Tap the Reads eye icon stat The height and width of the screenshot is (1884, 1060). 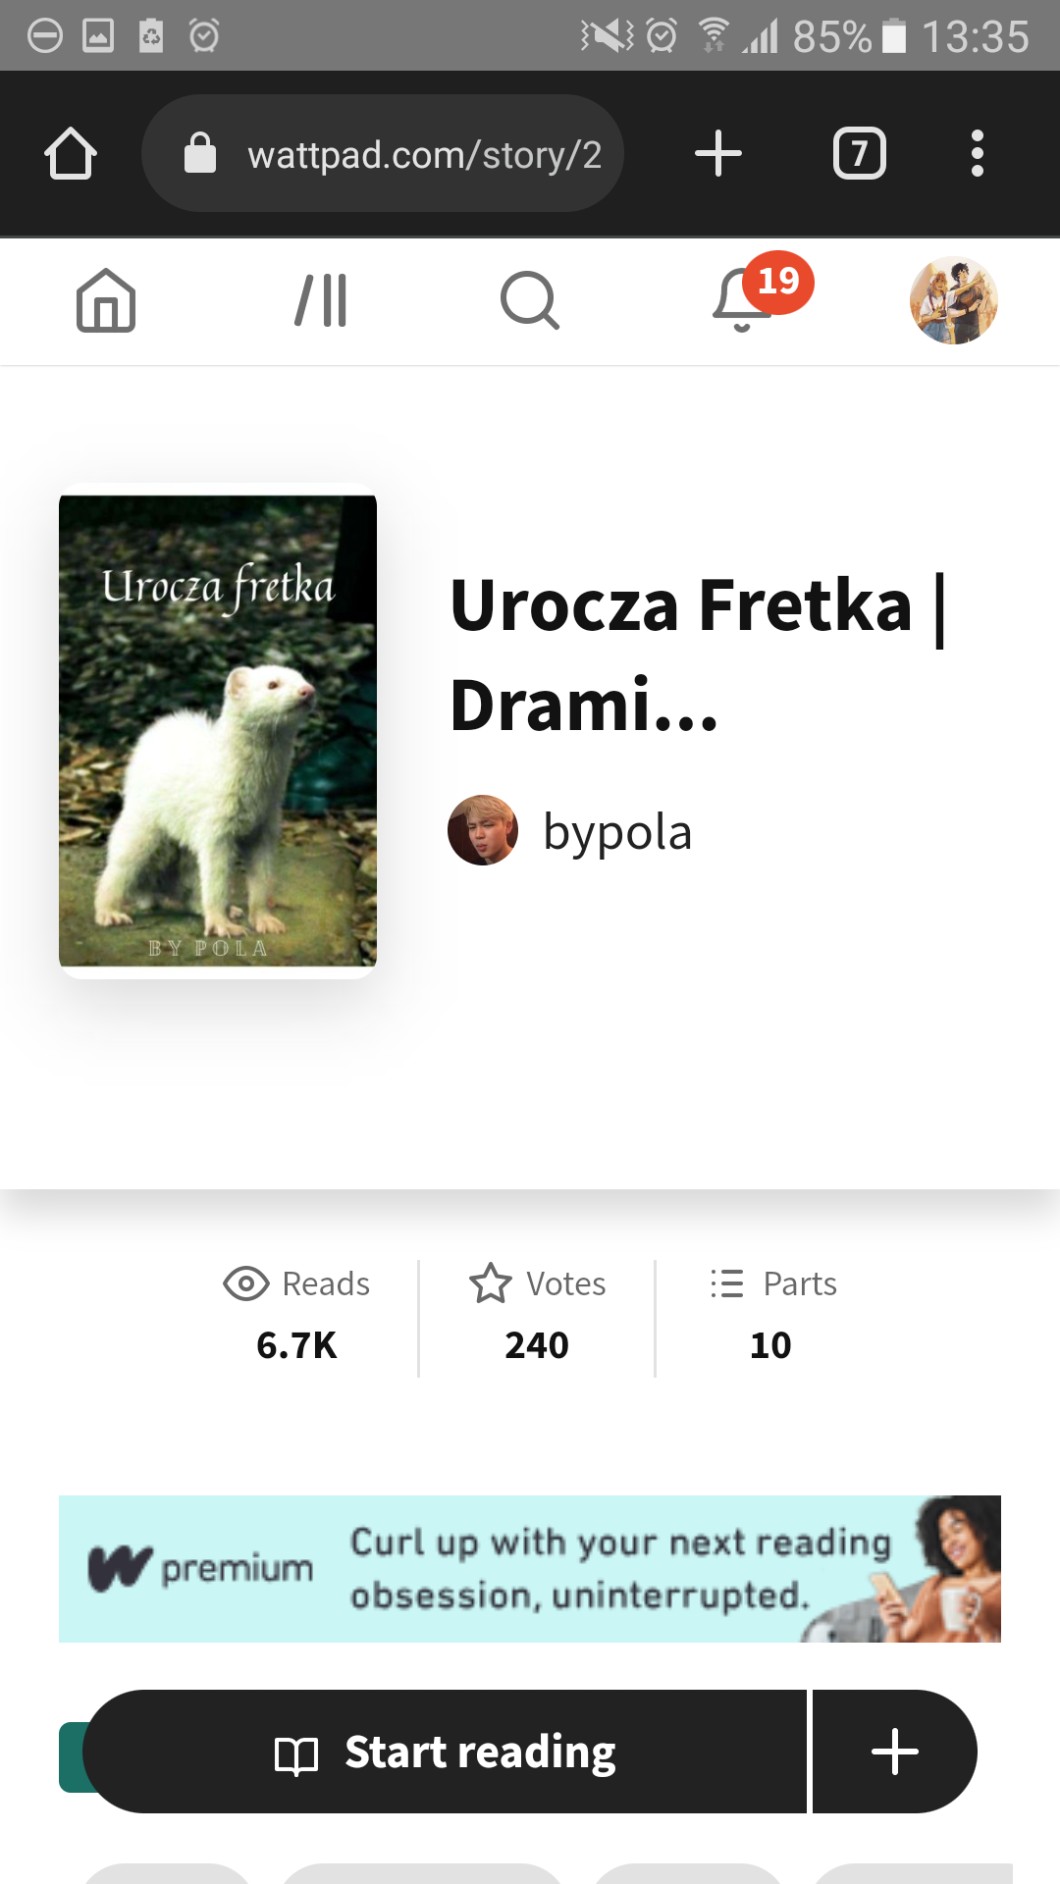[x=246, y=1283]
